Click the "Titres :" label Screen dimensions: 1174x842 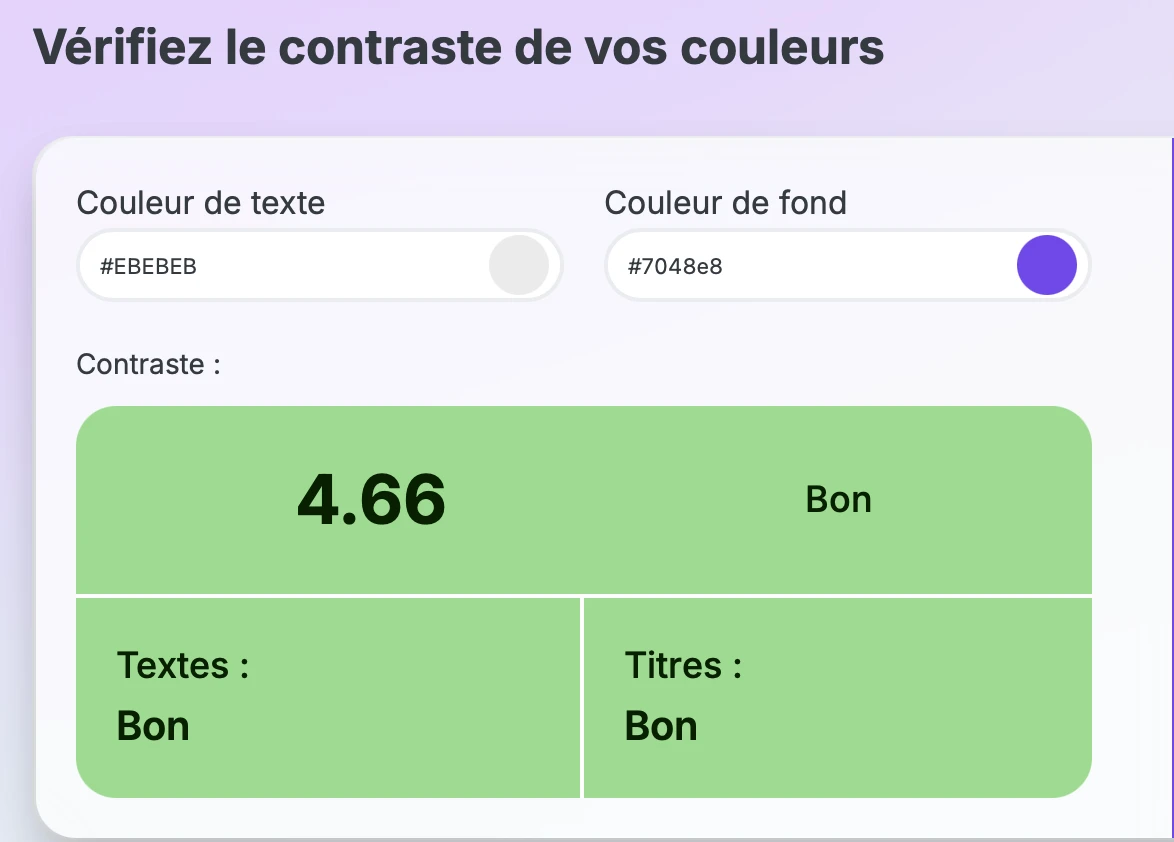[683, 665]
